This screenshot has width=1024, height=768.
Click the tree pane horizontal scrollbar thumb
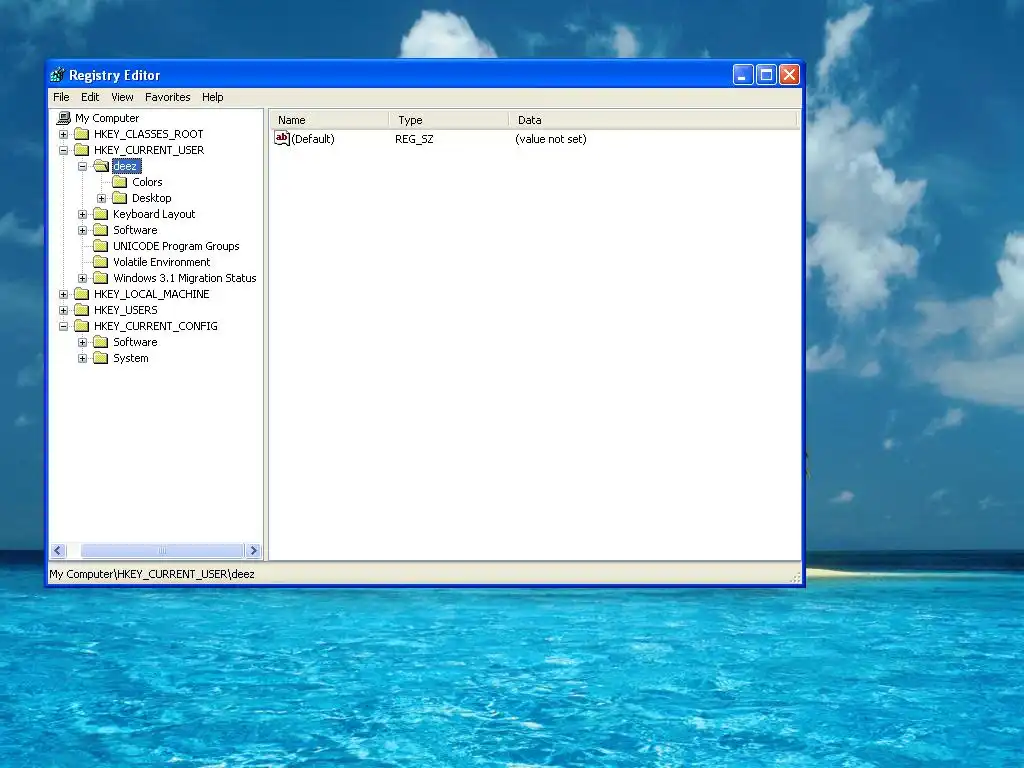(162, 551)
